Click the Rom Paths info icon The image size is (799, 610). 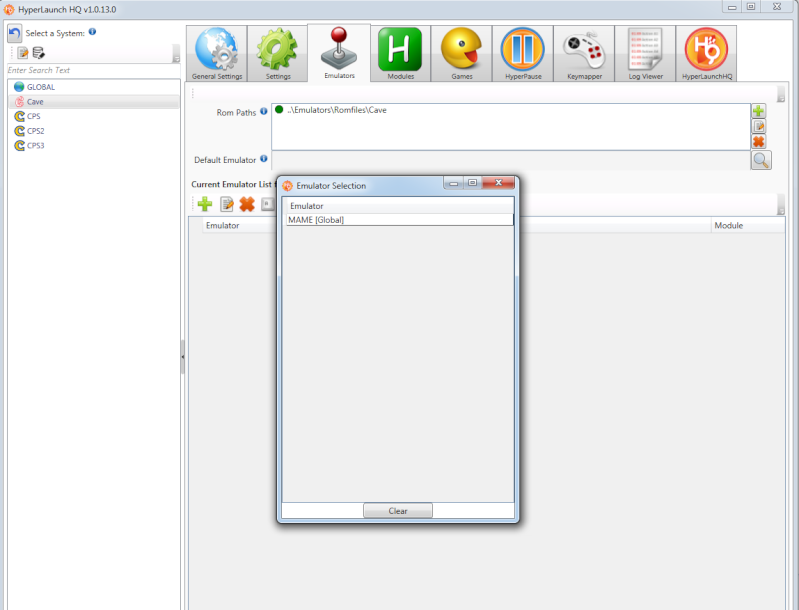pyautogui.click(x=263, y=111)
